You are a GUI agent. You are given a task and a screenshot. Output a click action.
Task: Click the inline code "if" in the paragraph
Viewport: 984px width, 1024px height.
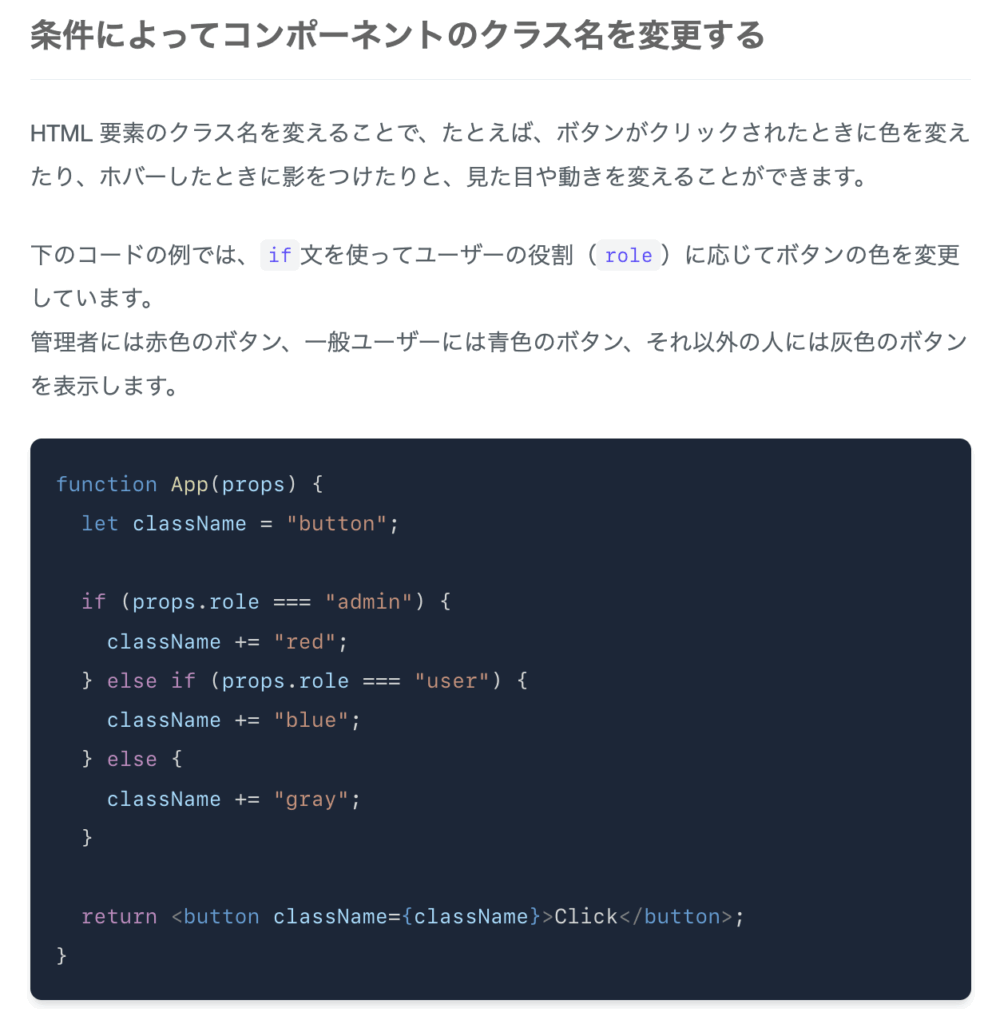[279, 255]
